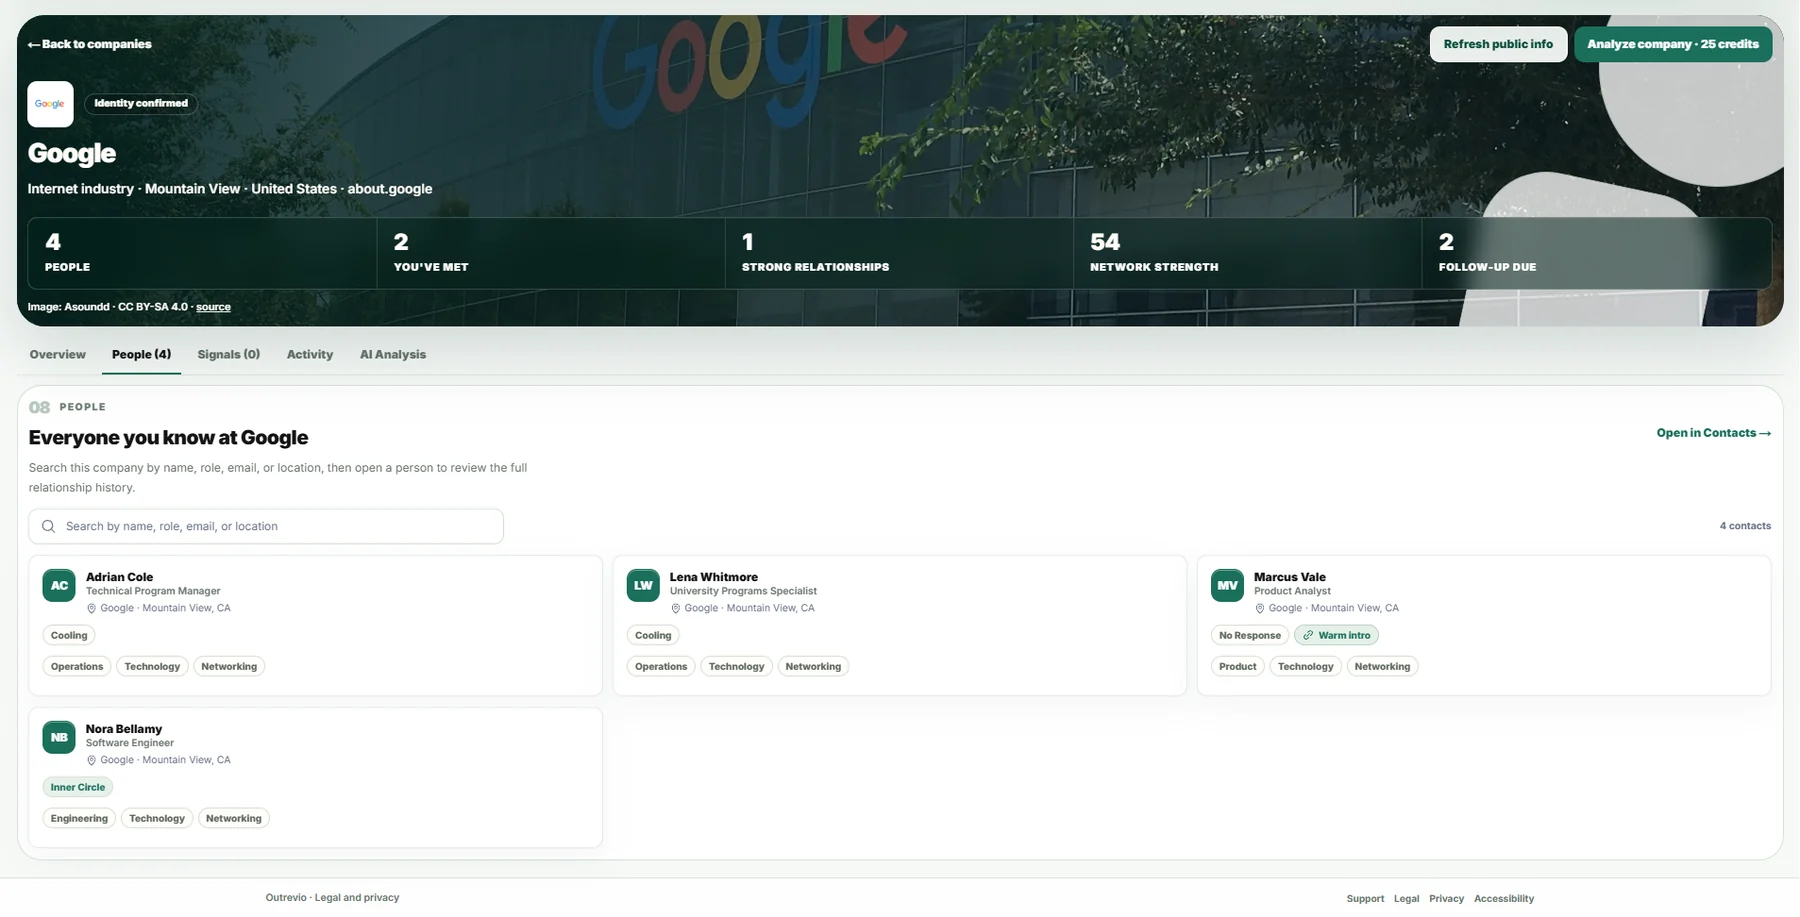Click Marcus Vale's MV avatar
The image size is (1800, 917).
pos(1227,585)
